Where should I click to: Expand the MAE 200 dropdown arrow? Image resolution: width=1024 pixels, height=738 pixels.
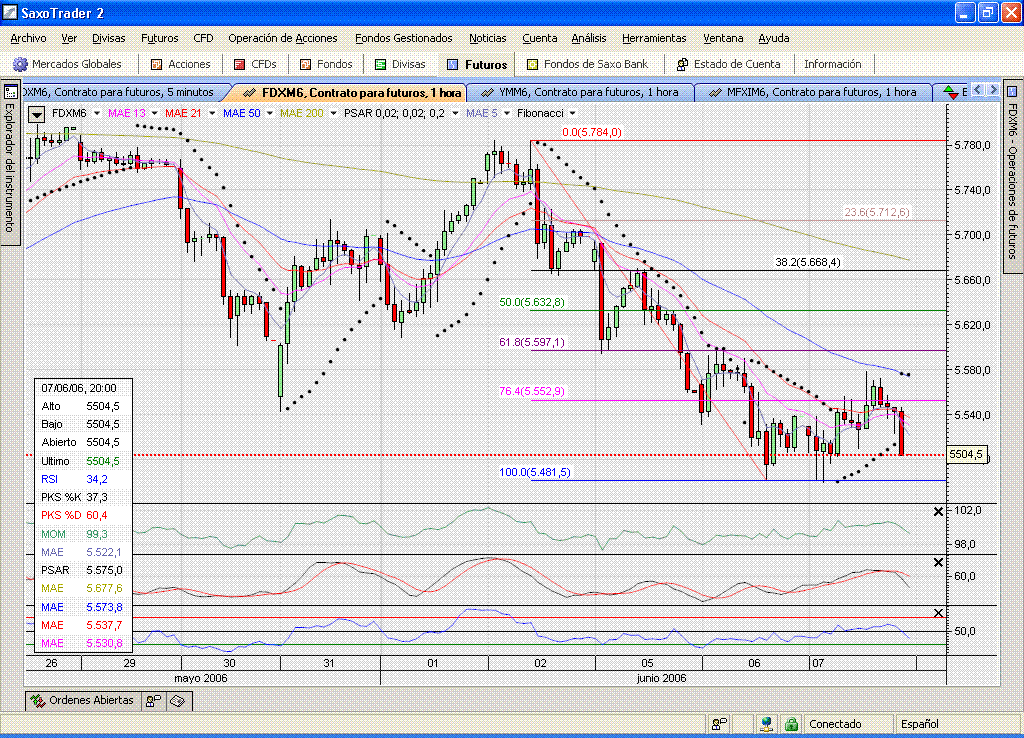tap(333, 113)
